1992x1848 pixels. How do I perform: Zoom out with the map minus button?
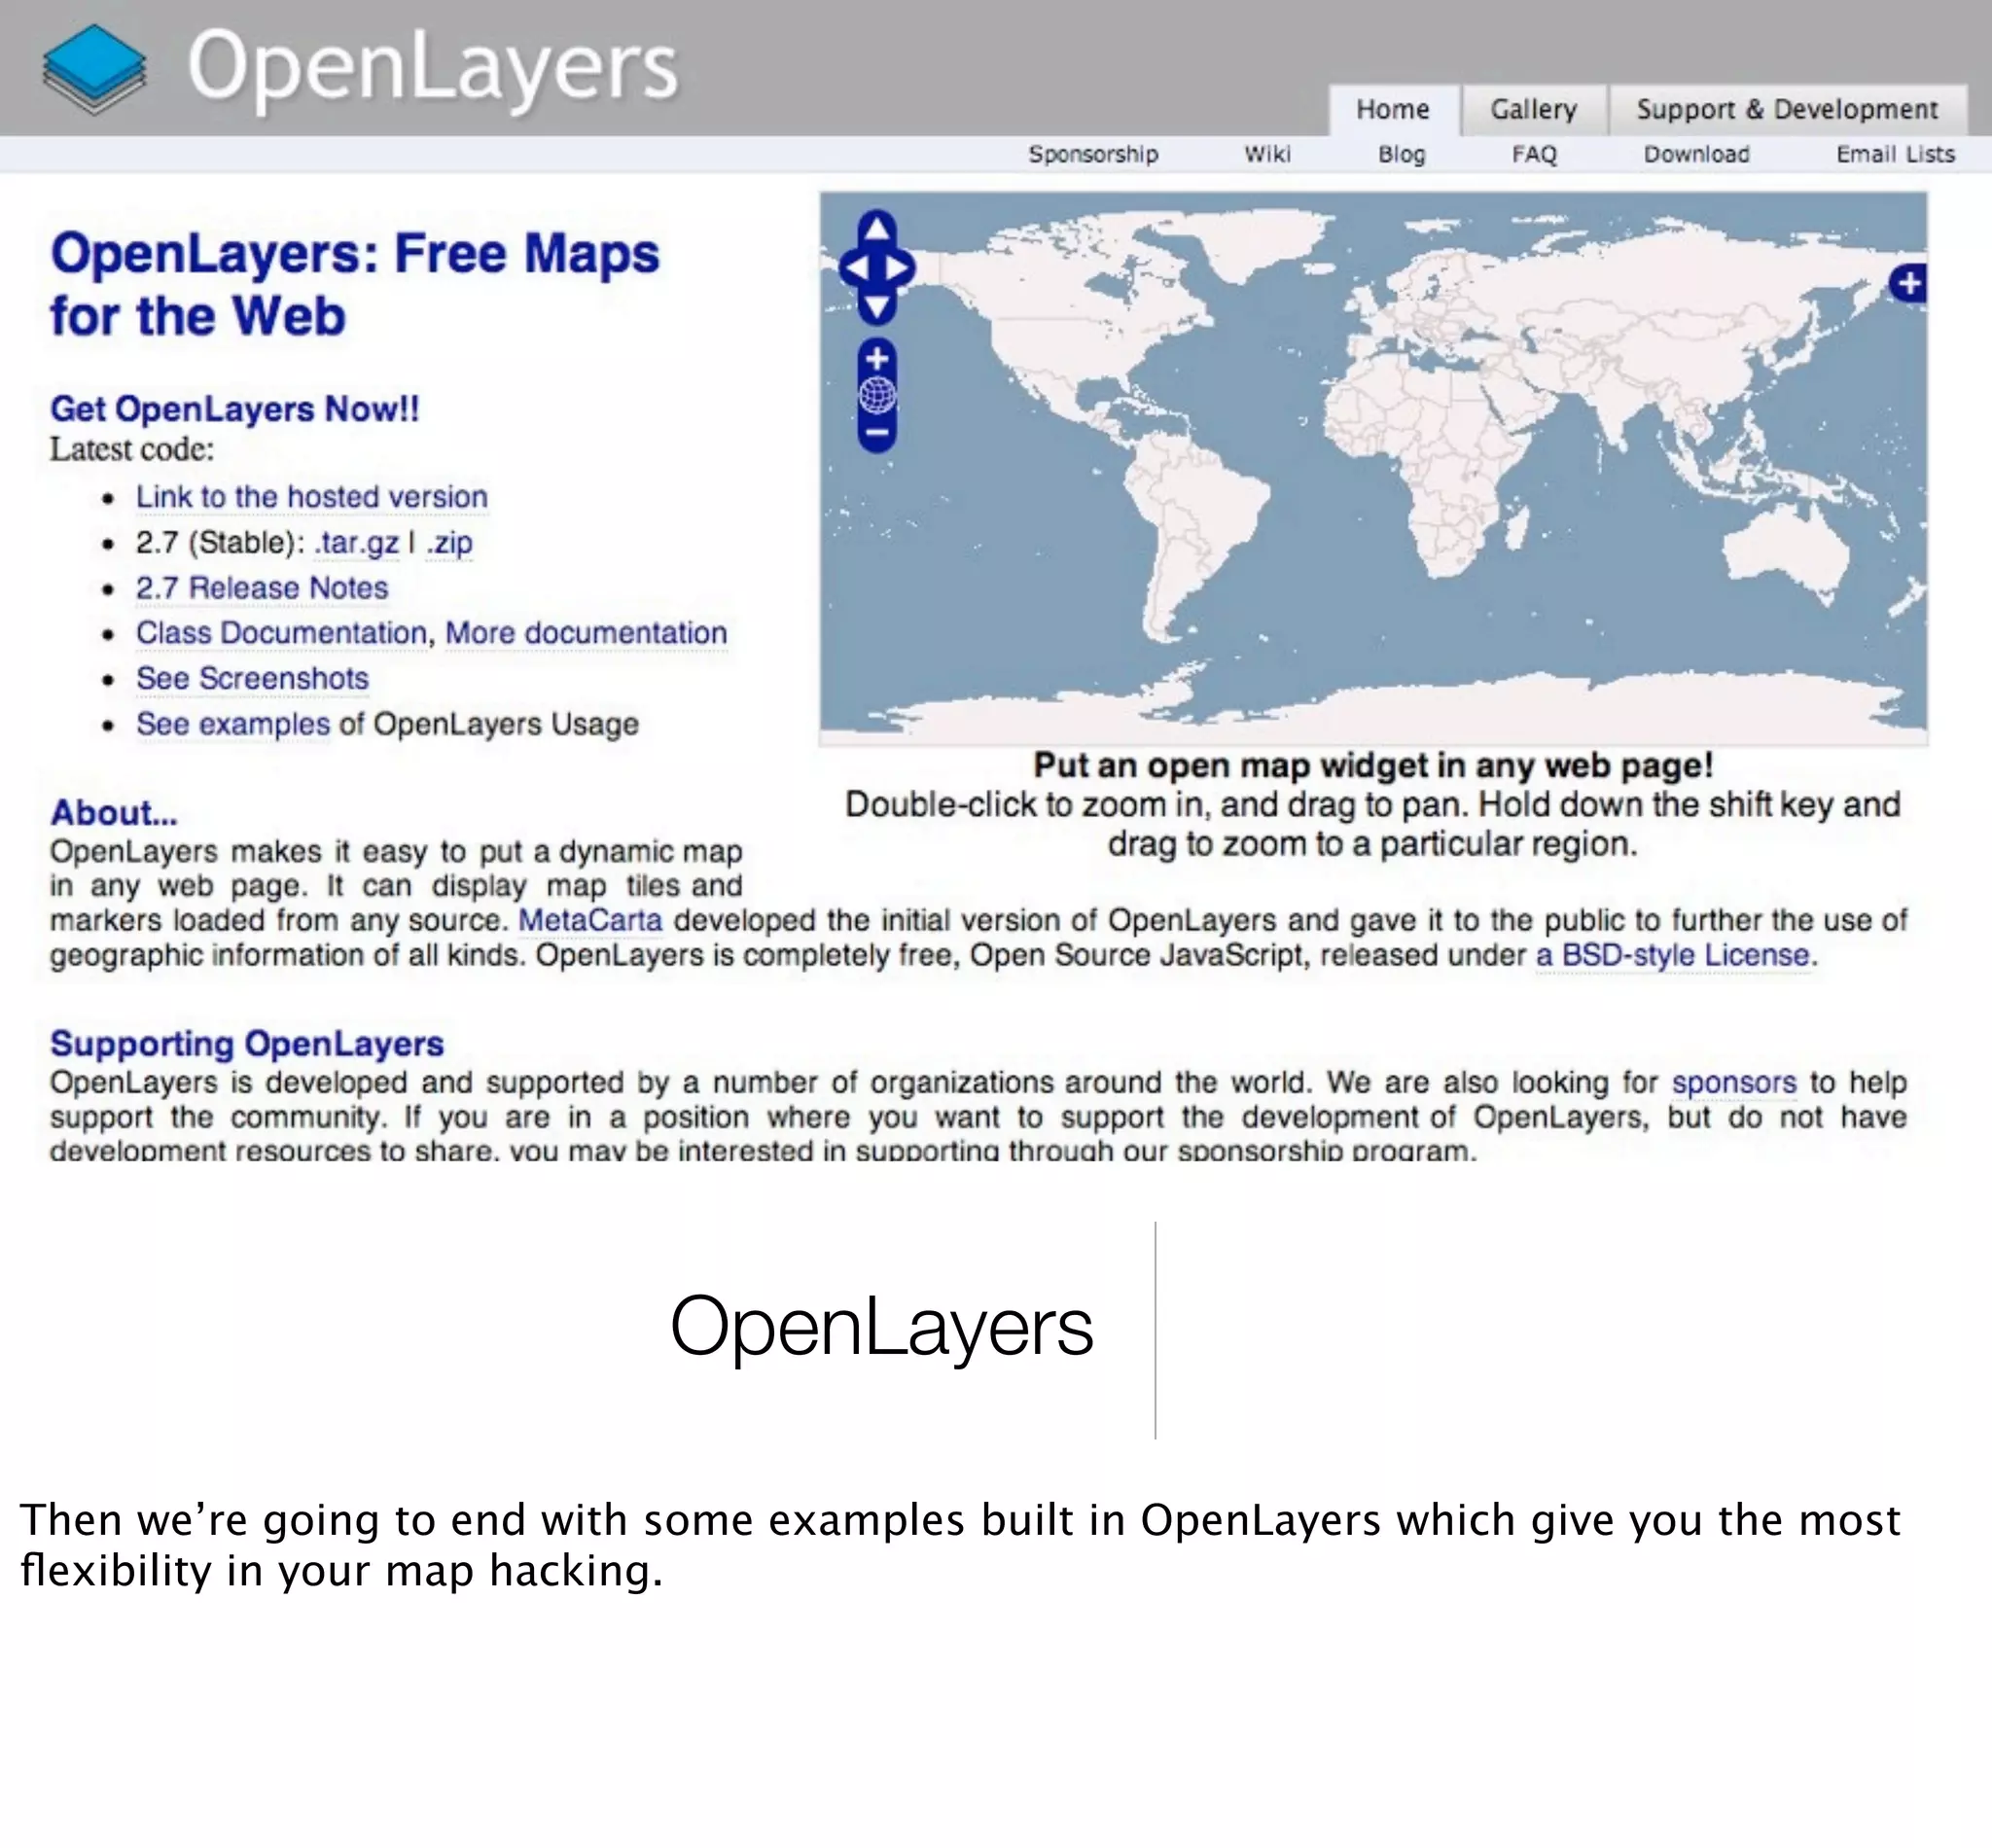click(x=877, y=433)
